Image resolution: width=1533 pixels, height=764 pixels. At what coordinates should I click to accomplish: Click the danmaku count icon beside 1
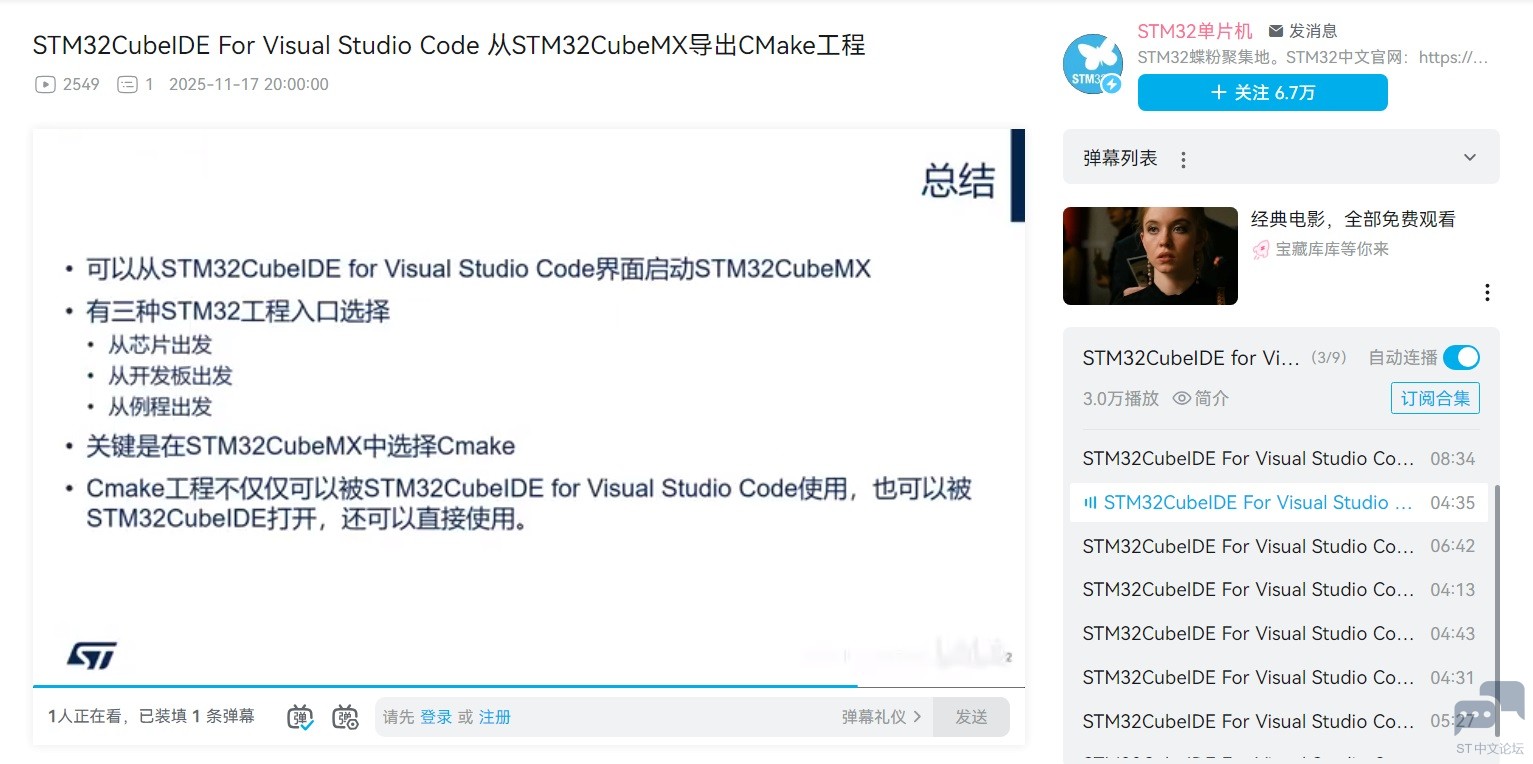pyautogui.click(x=127, y=85)
